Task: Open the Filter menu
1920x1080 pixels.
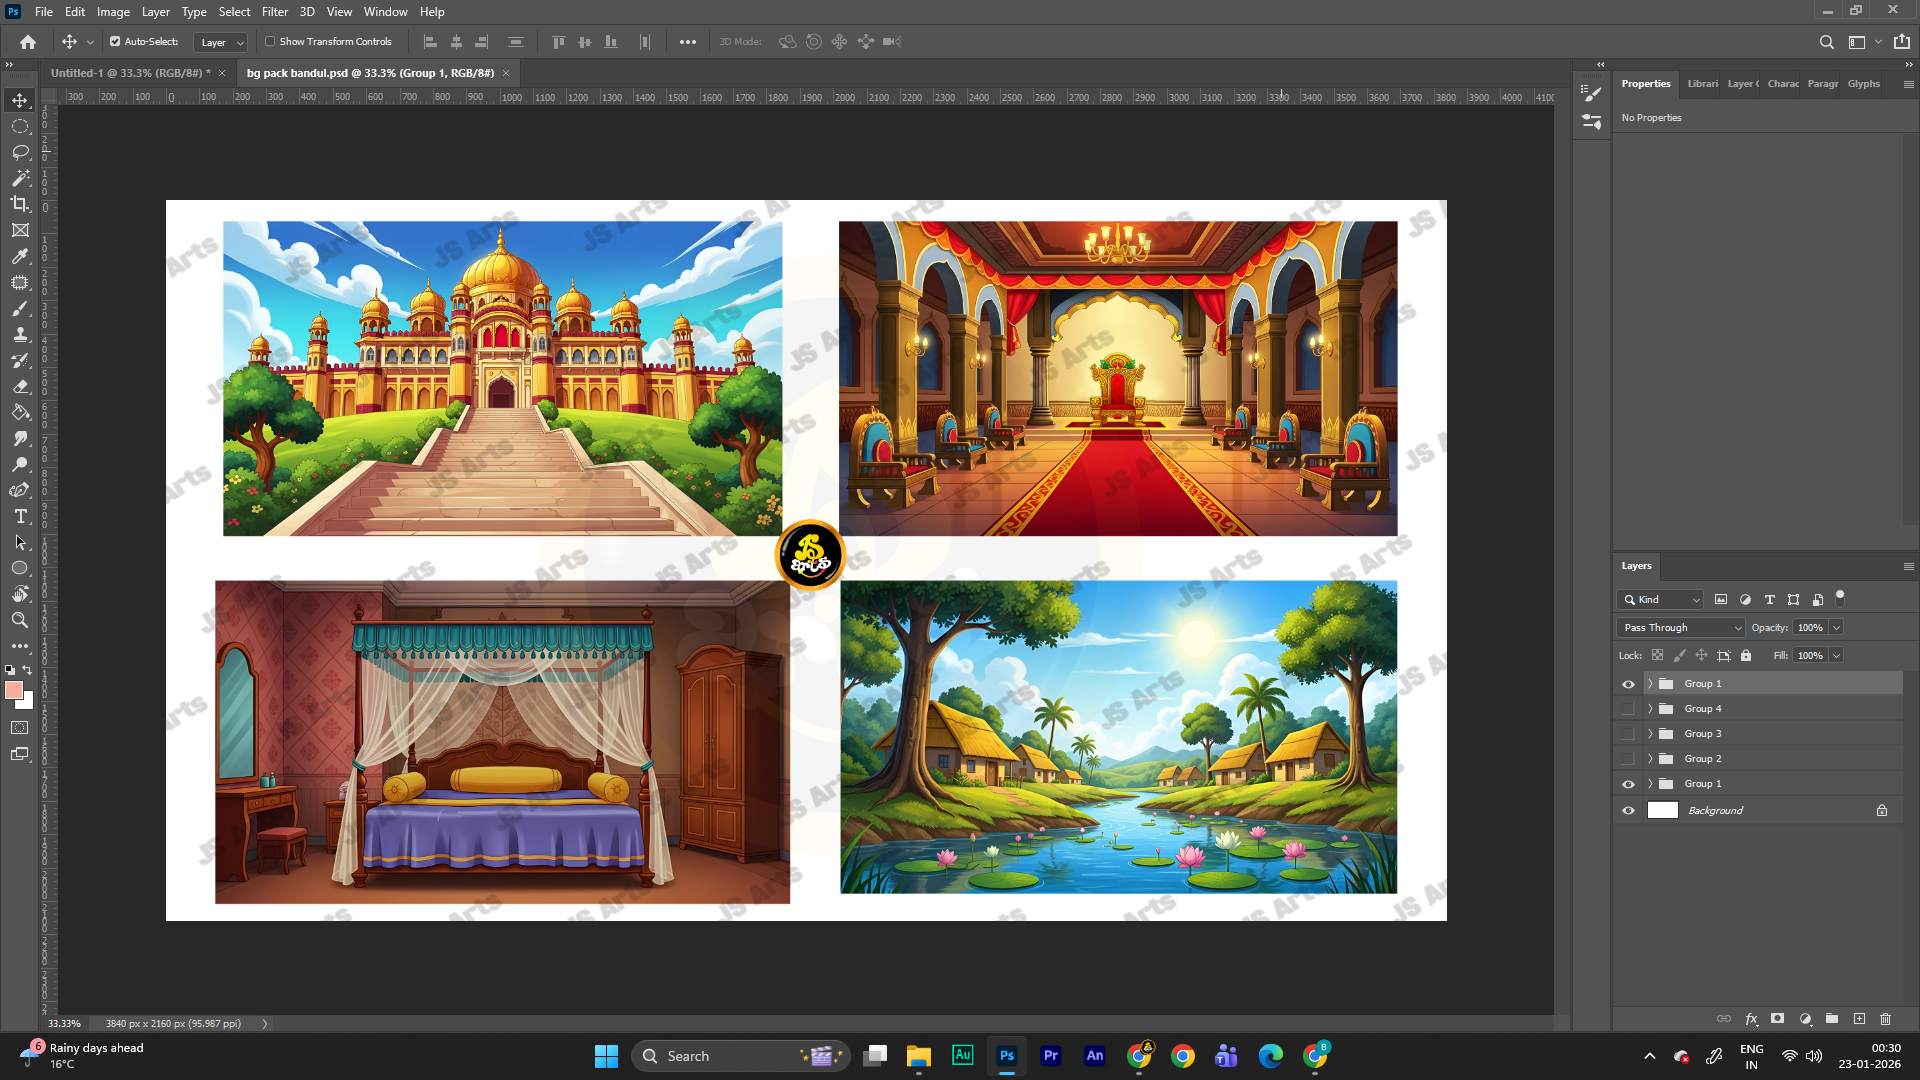Action: pos(274,11)
